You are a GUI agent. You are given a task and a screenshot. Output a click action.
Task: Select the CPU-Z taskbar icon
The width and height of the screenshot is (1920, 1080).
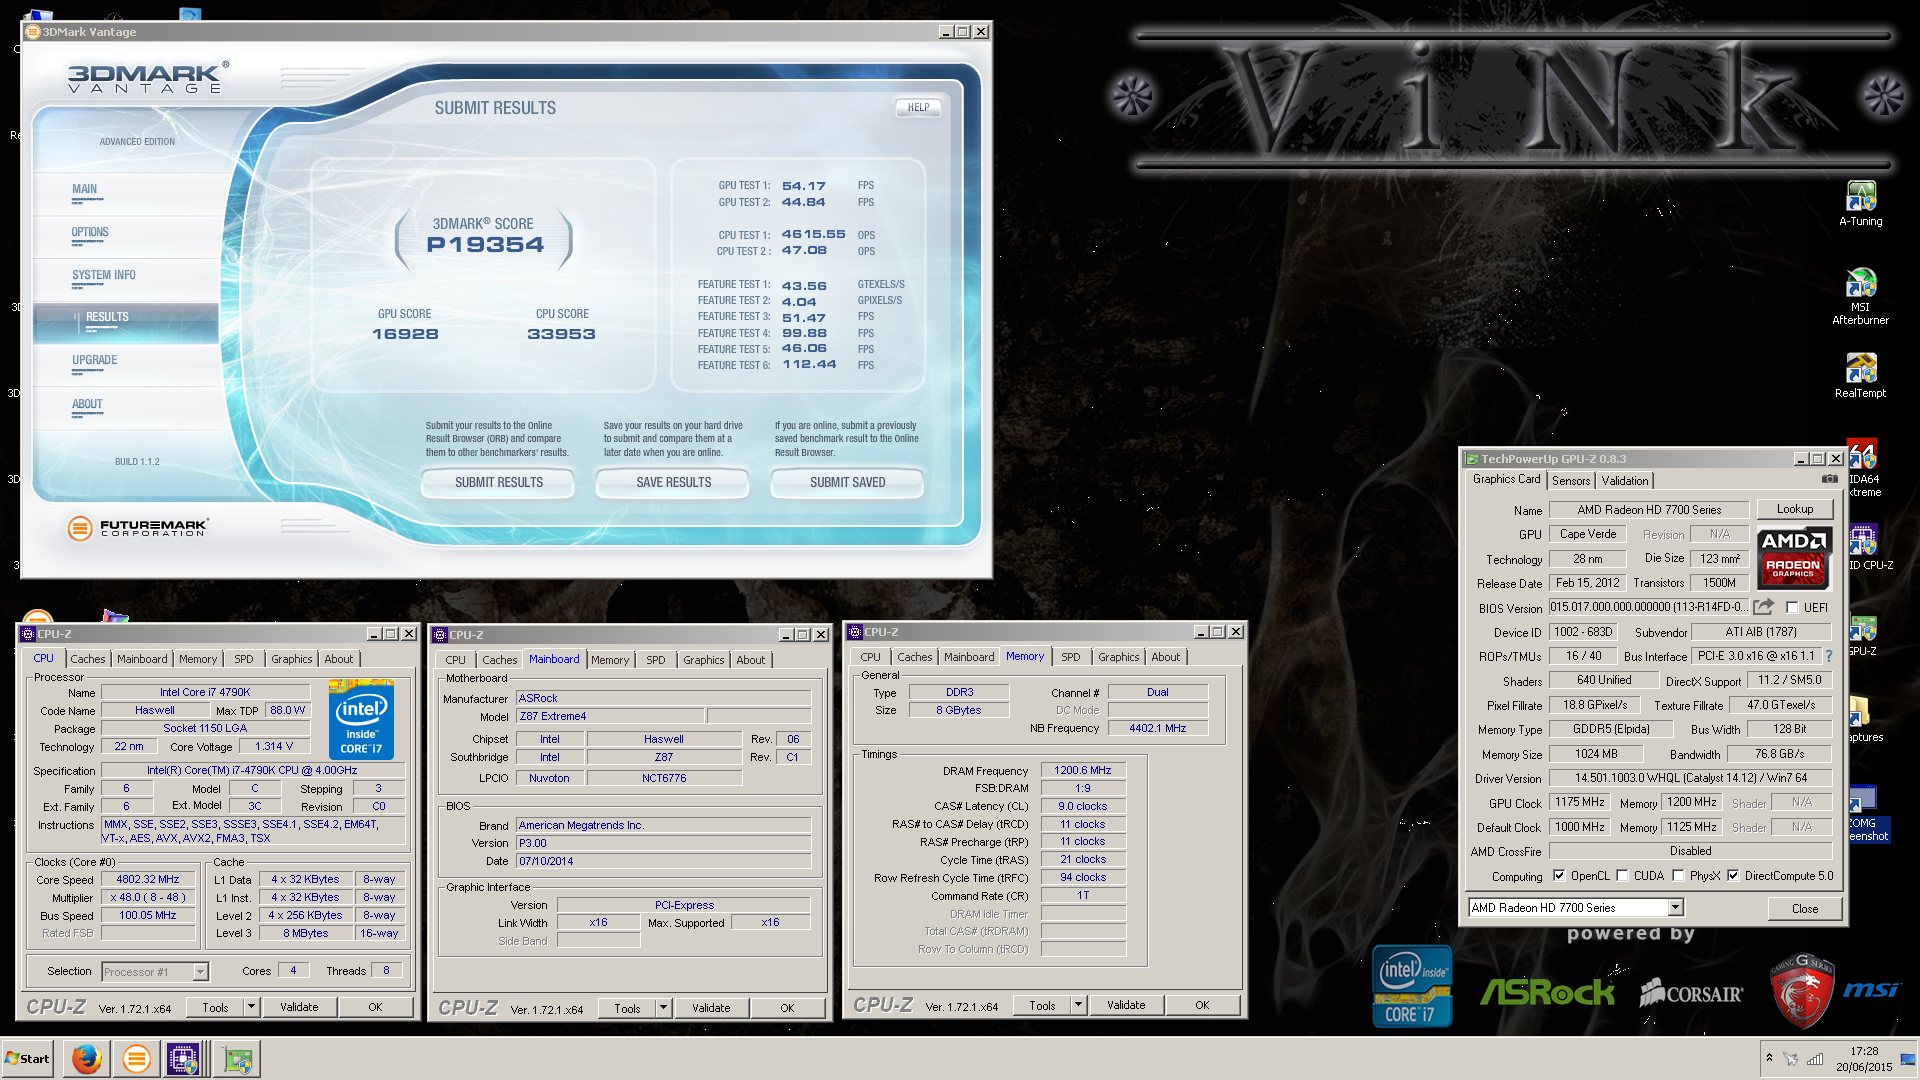coord(184,1058)
